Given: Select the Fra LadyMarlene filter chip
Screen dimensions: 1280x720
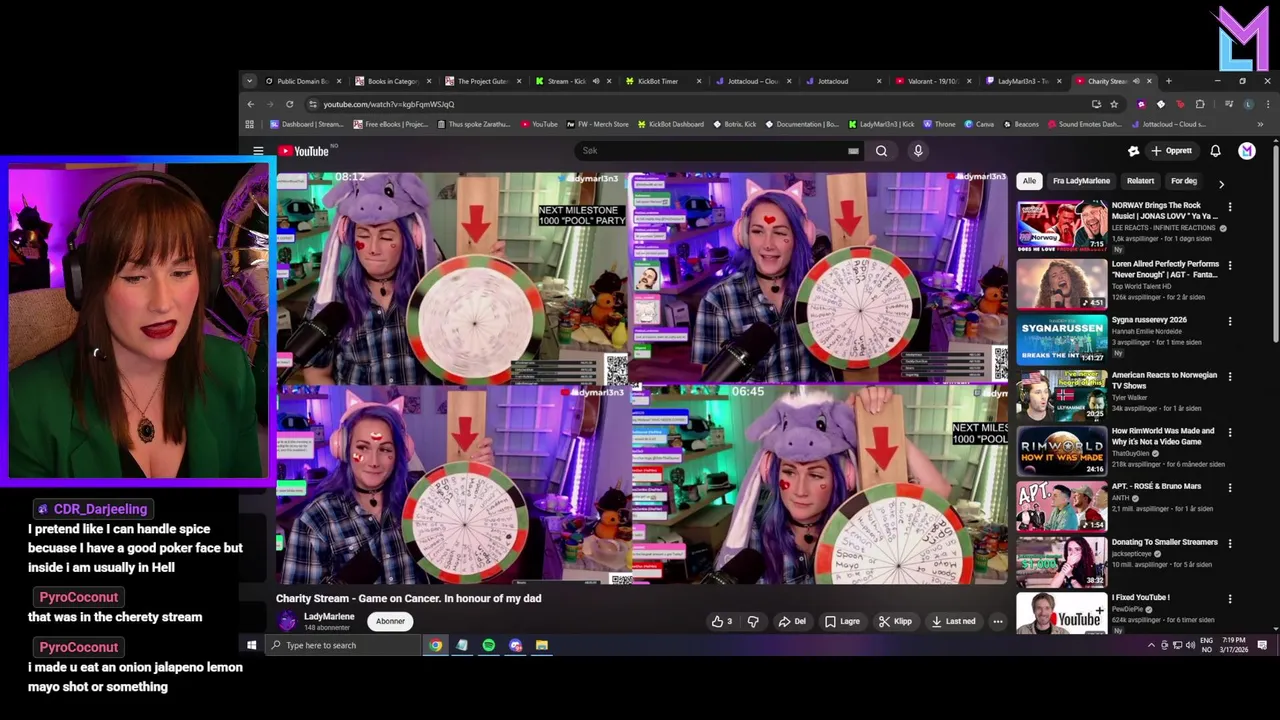Looking at the screenshot, I should [x=1081, y=181].
